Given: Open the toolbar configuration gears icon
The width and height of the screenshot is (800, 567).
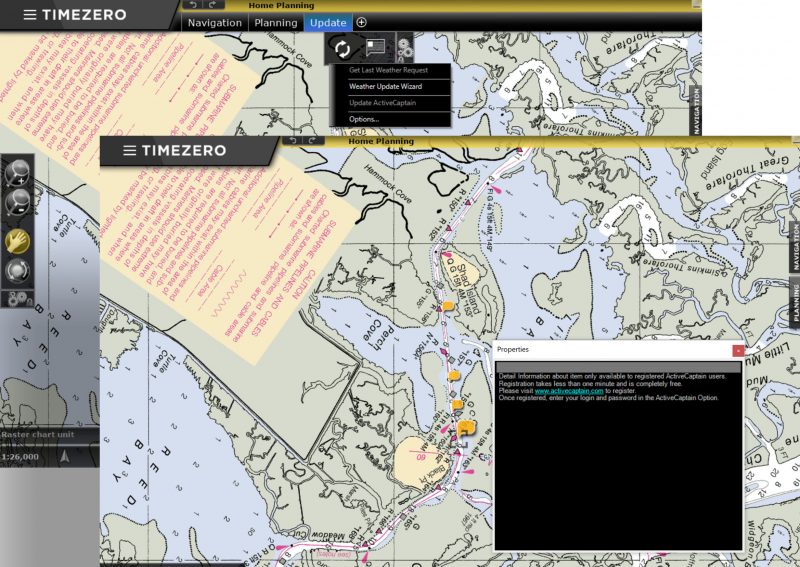Looking at the screenshot, I should click(x=17, y=299).
